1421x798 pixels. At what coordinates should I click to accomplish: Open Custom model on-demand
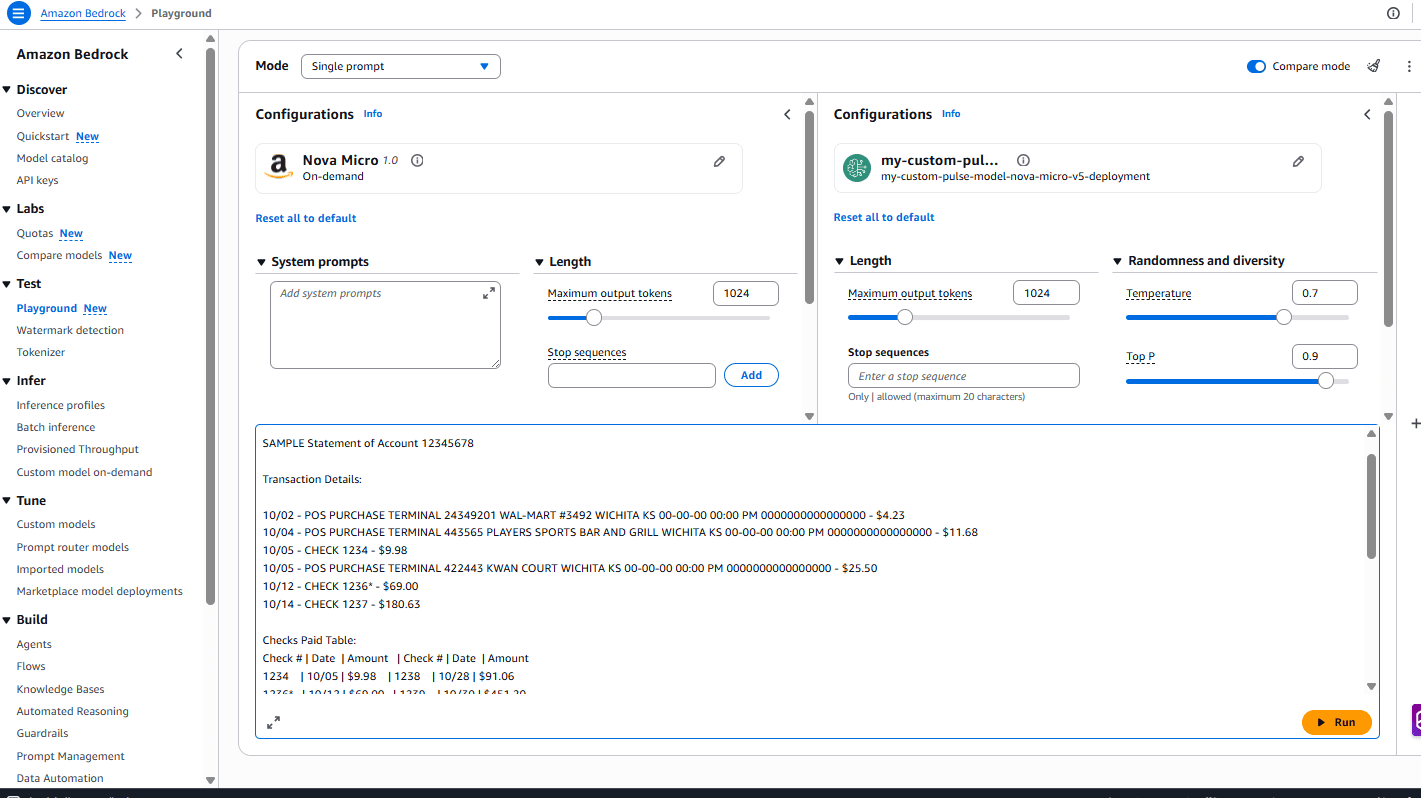pos(84,472)
